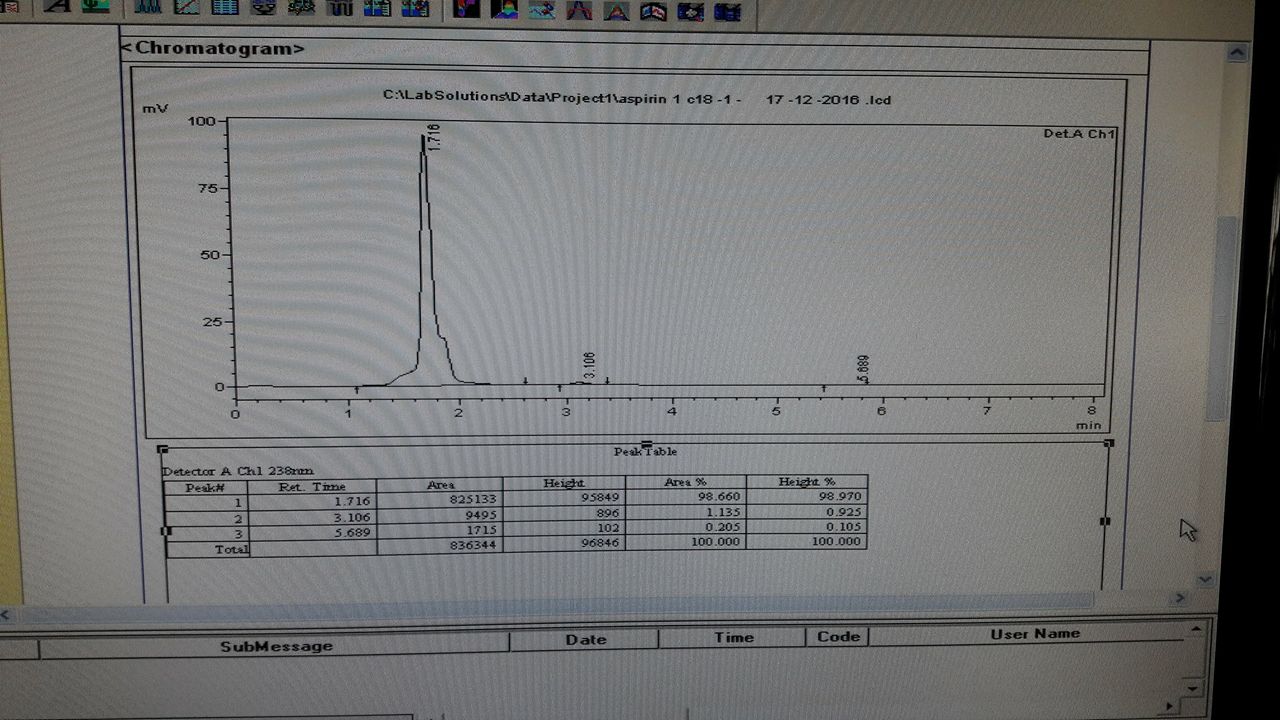Click report vertical scrollbar down arrow
This screenshot has width=1280, height=720.
point(1205,579)
